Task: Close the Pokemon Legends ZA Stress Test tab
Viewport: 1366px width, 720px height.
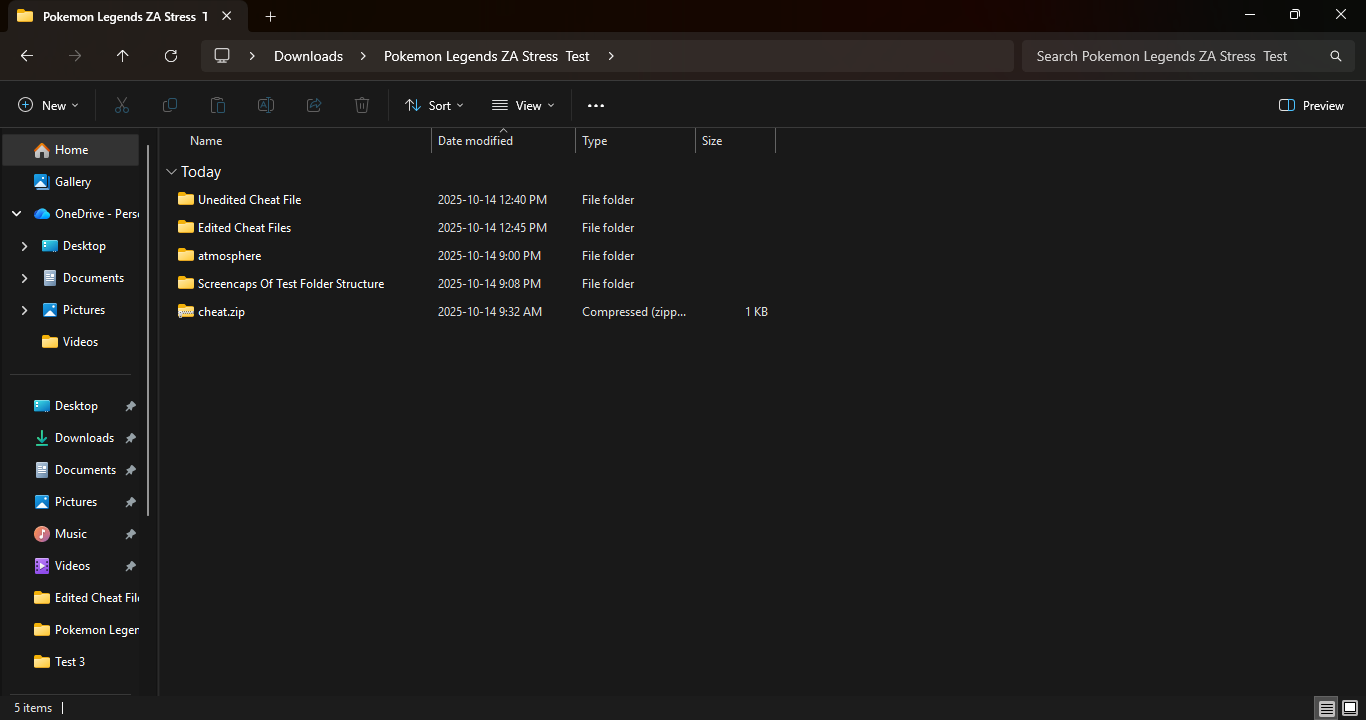Action: tap(227, 16)
